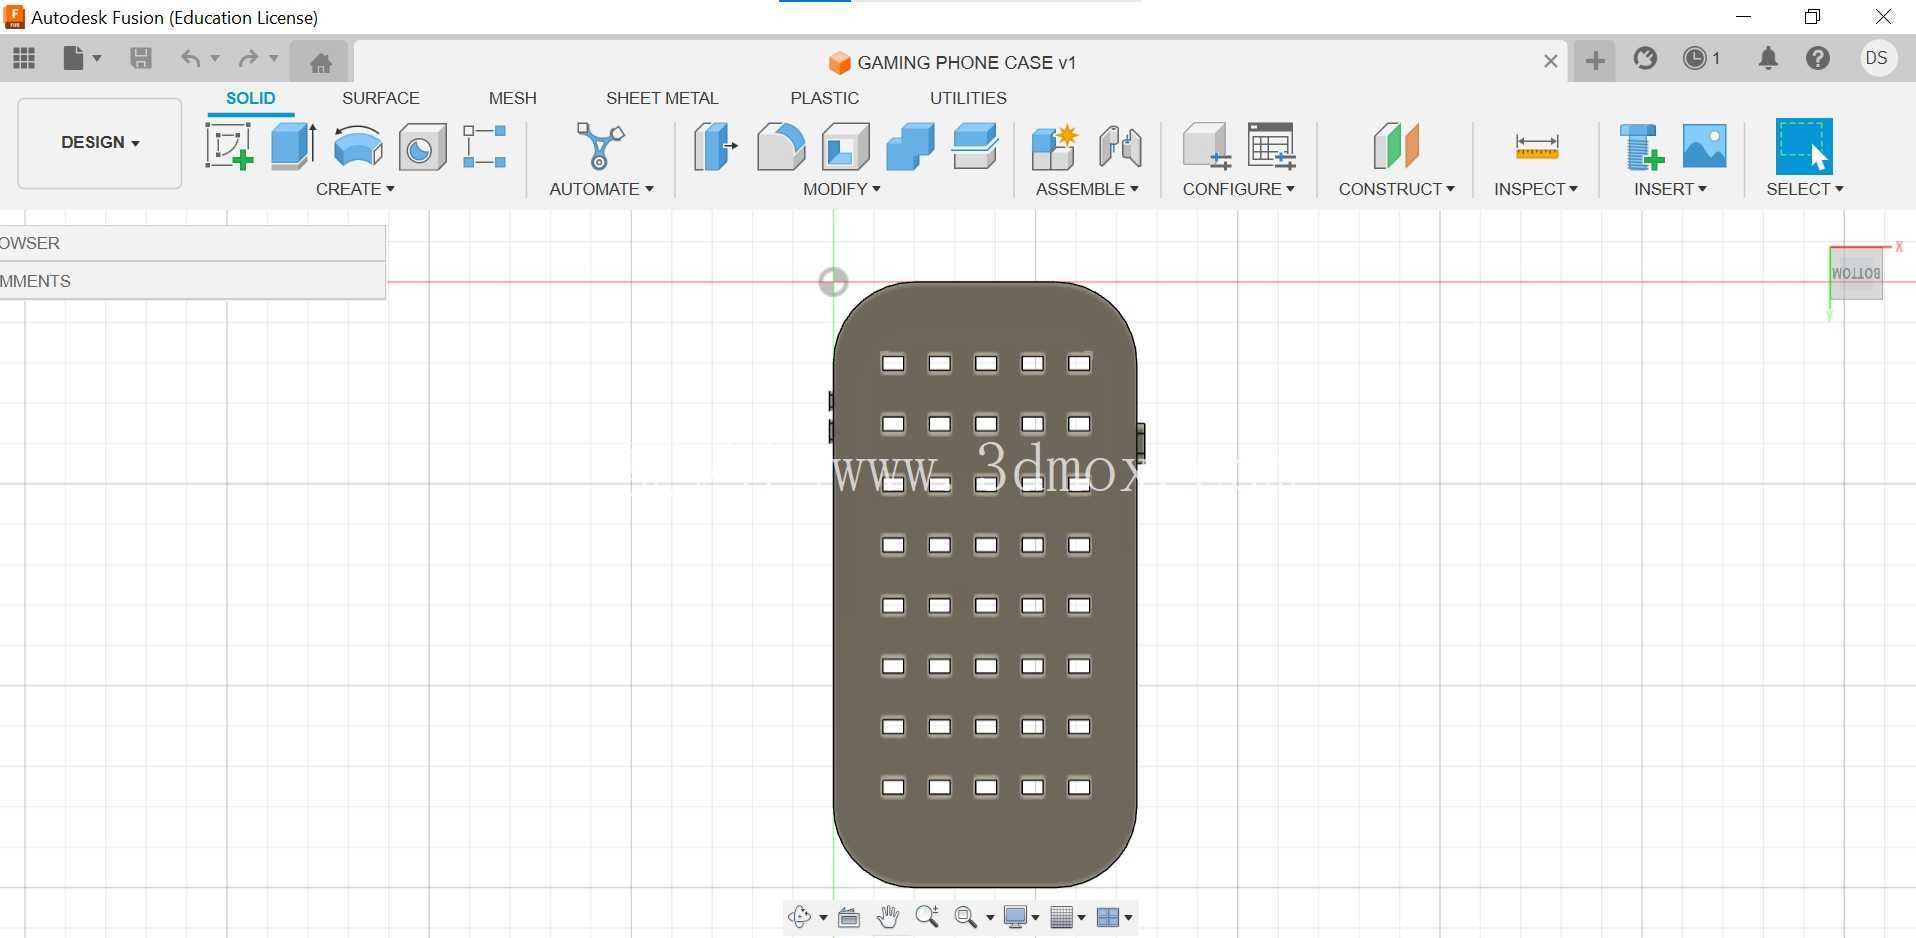1916x938 pixels.
Task: Switch to the SURFACE tab
Action: 380,98
